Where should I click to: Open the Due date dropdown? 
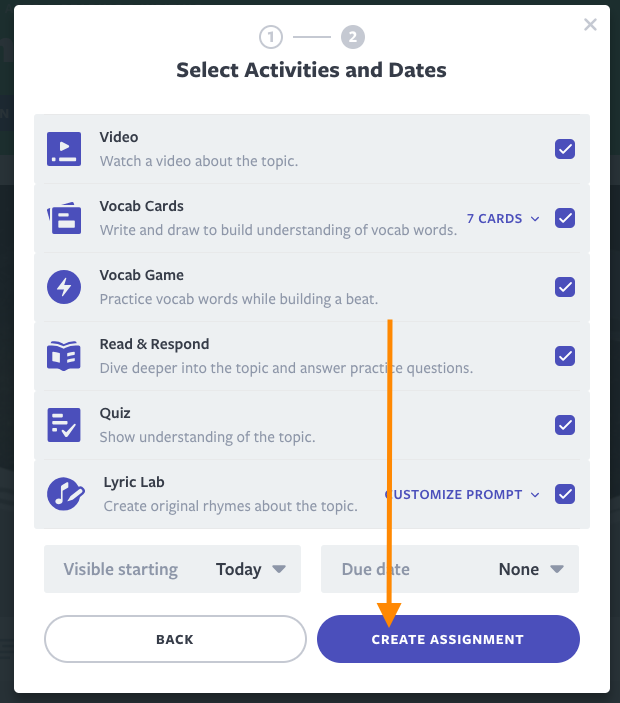coord(449,569)
